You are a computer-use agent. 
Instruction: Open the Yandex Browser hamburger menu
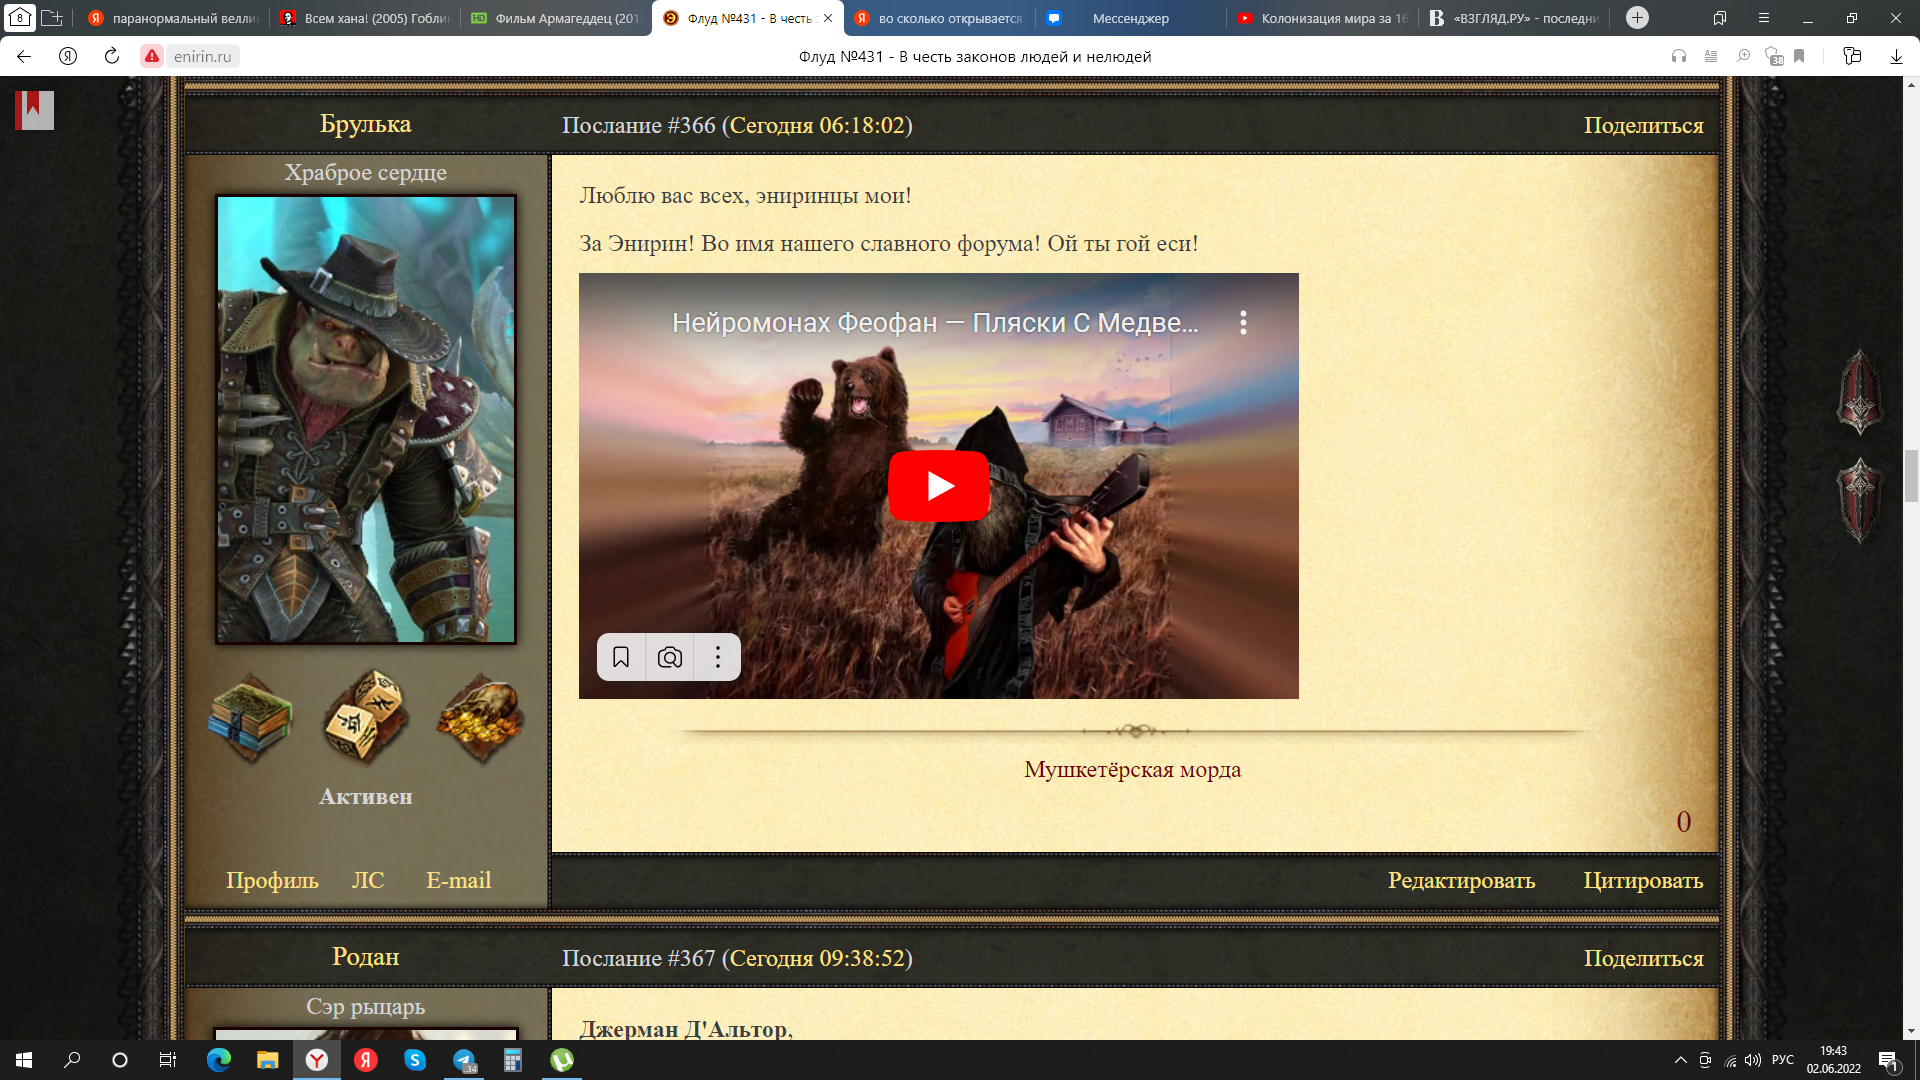[1764, 18]
